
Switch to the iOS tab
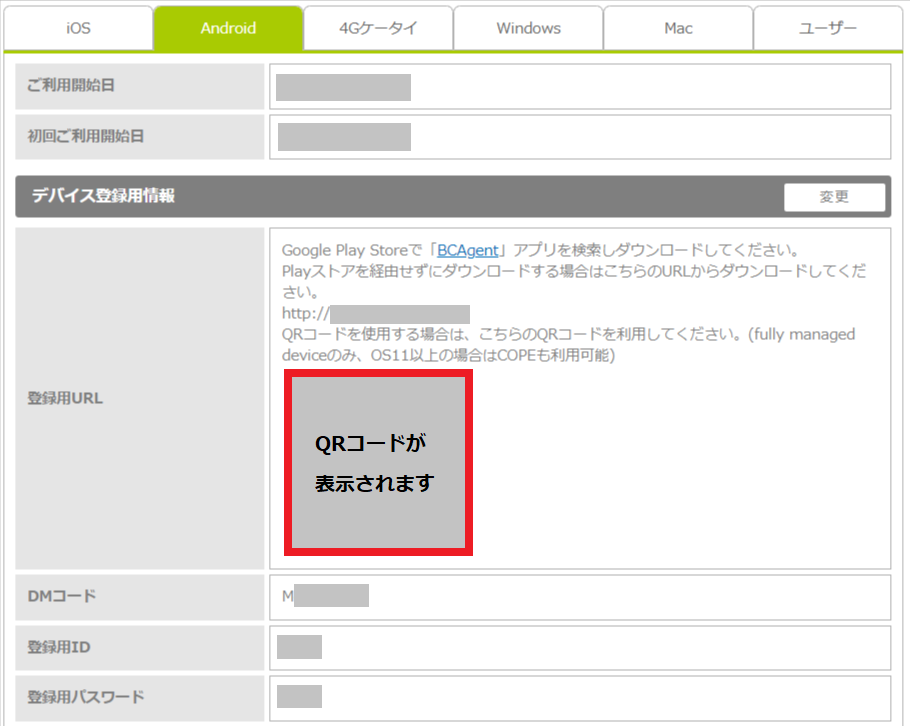78,28
